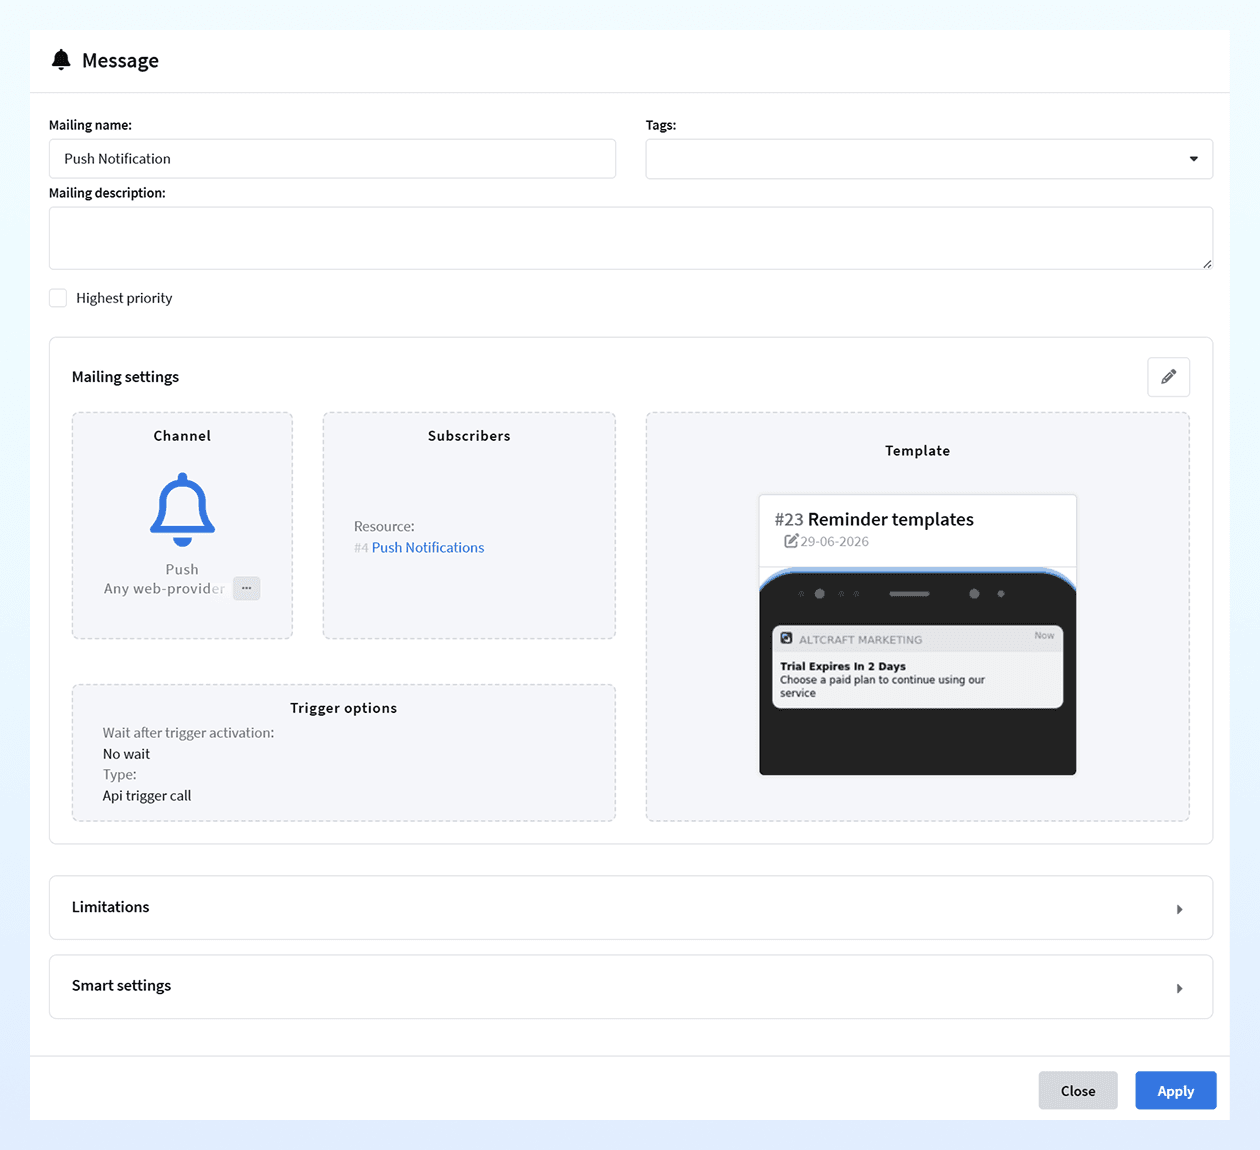Expand the Limitations section
1260x1150 pixels.
(x=631, y=908)
